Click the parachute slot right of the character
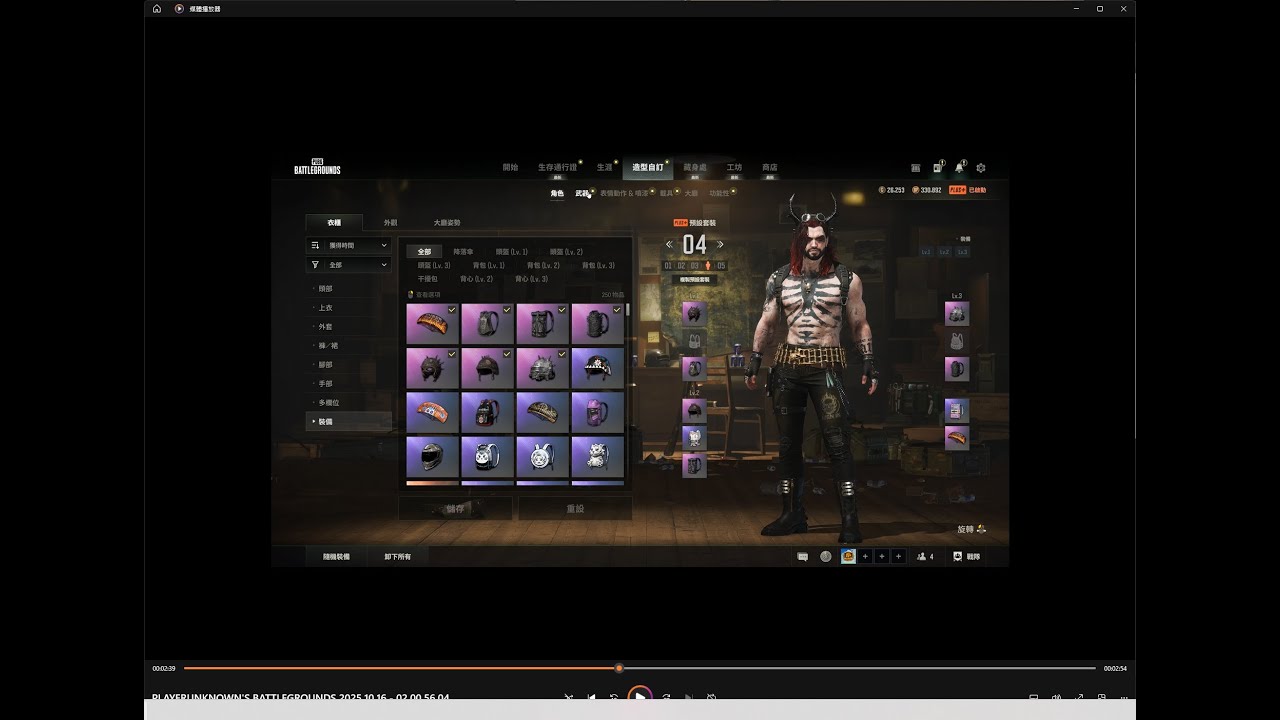This screenshot has width=1280, height=720. tap(957, 438)
